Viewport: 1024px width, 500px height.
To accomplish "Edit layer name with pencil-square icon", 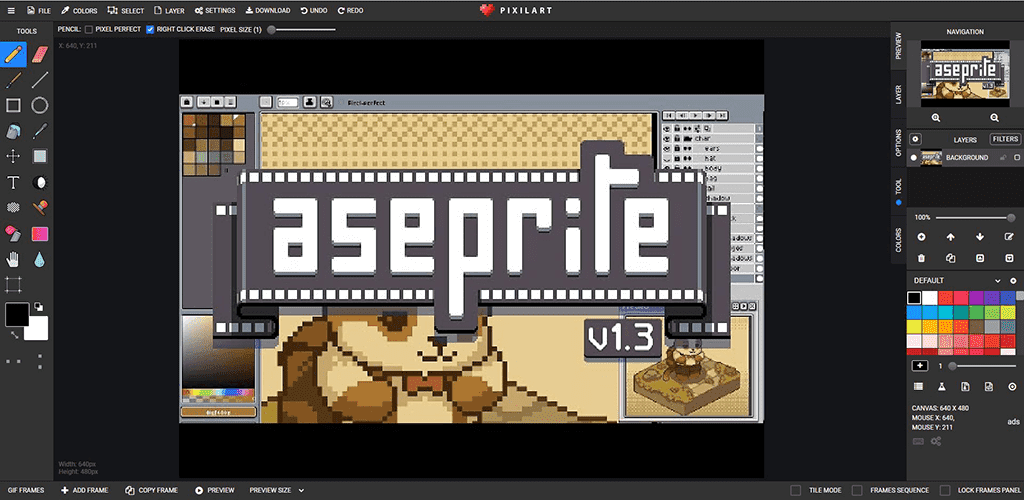I will pyautogui.click(x=1010, y=237).
